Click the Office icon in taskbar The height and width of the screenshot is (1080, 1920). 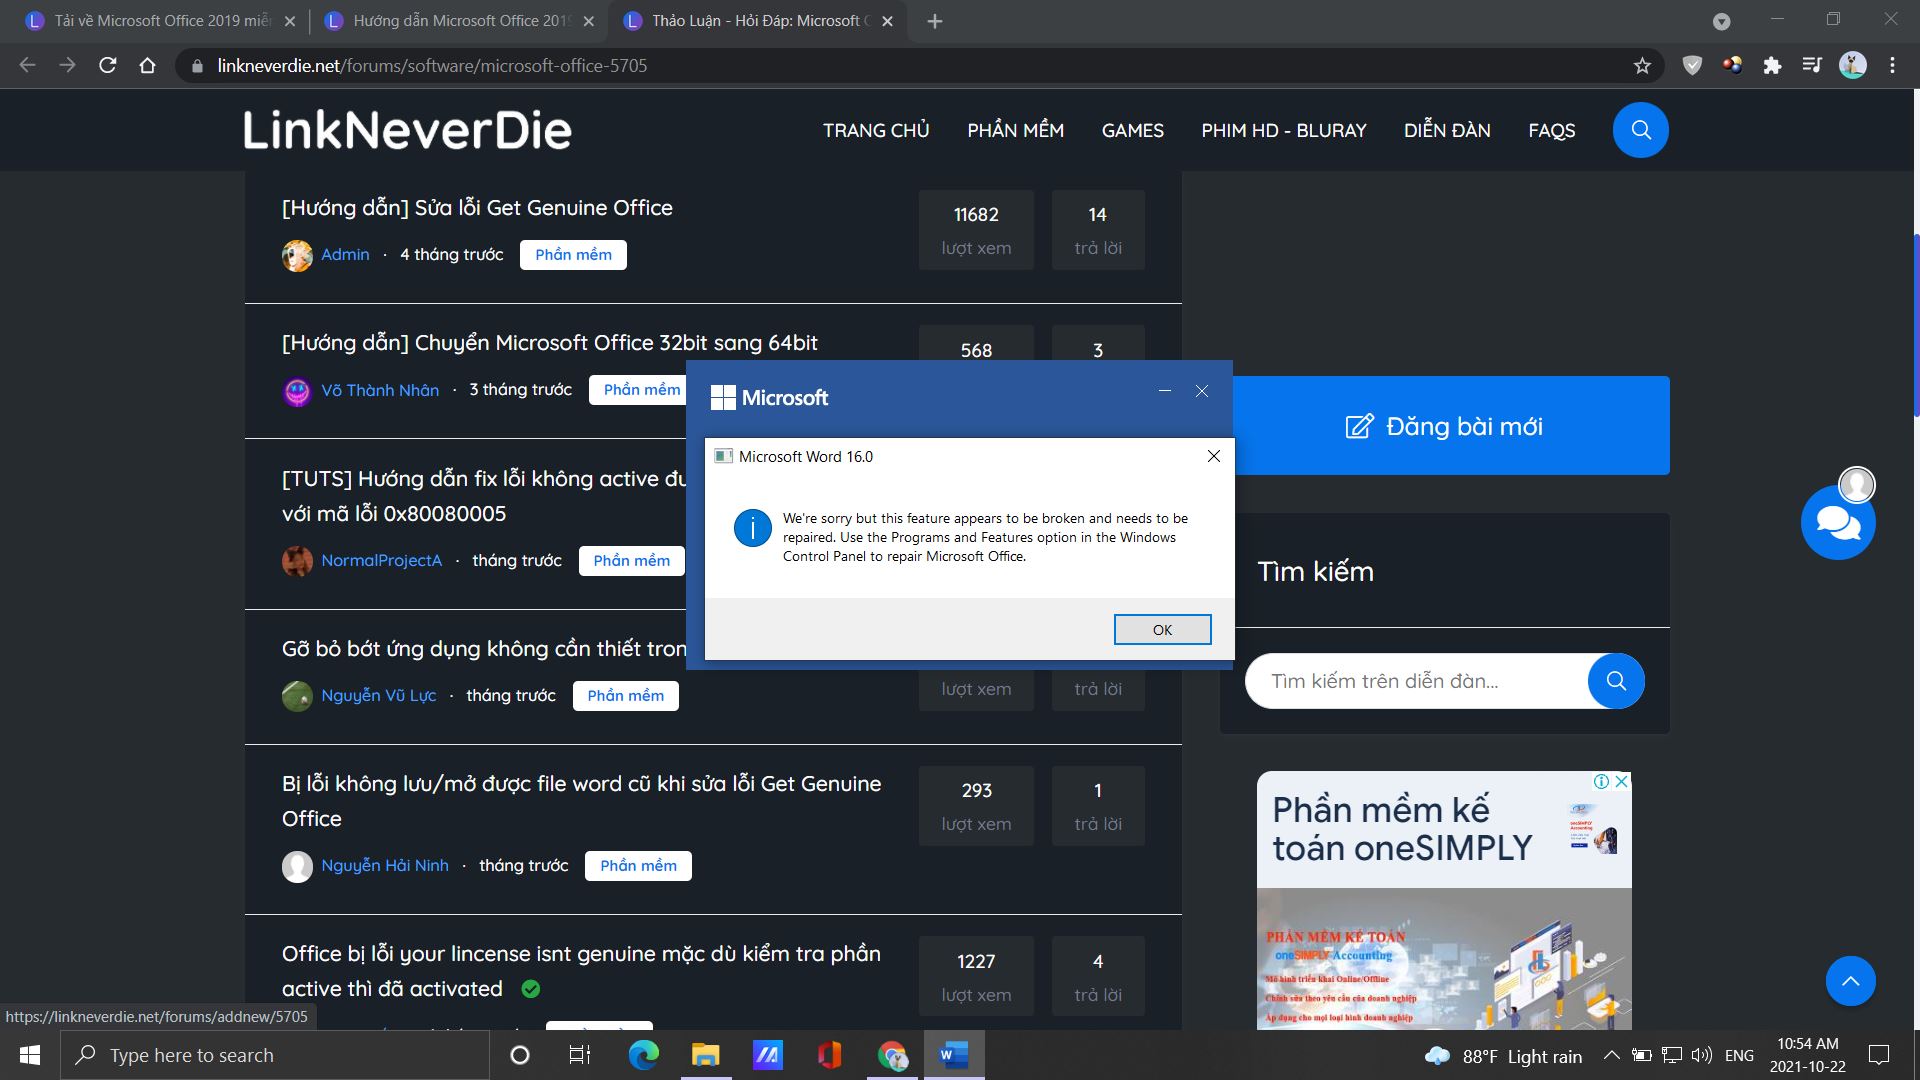pos(829,1055)
